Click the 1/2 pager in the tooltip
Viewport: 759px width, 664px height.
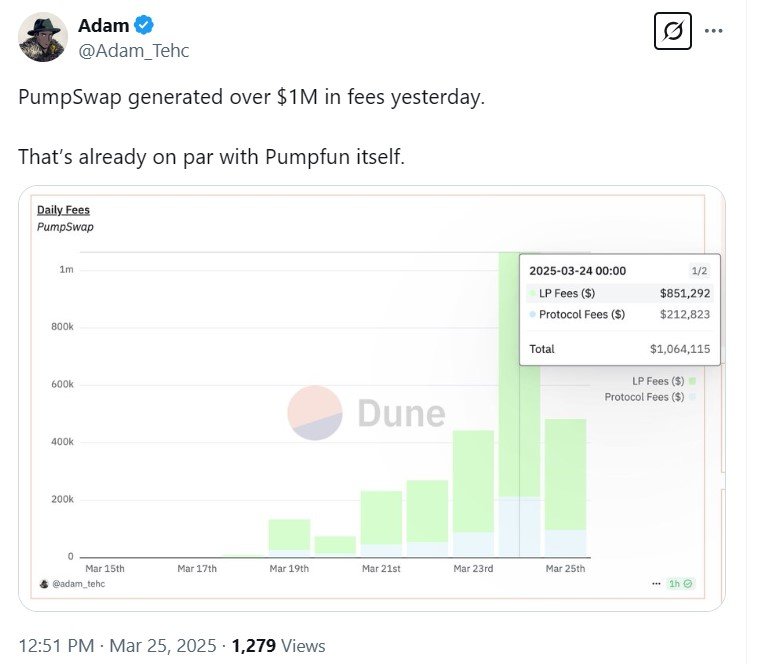pyautogui.click(x=697, y=271)
